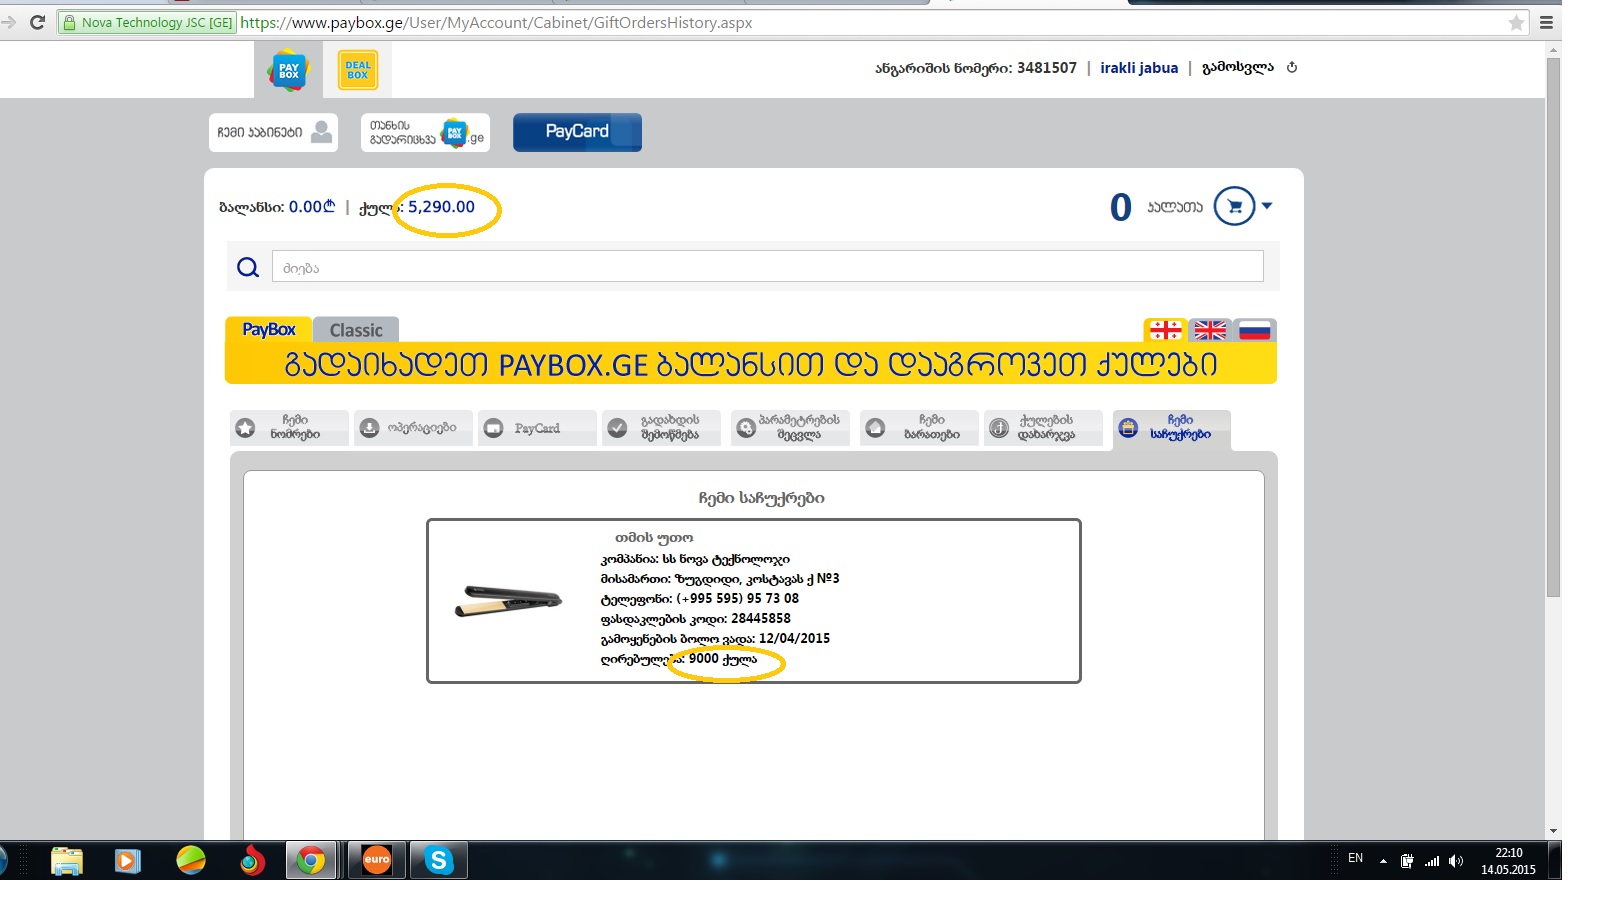1600x900 pixels.
Task: Click the 9000 ქულა price text
Action: [x=723, y=659]
